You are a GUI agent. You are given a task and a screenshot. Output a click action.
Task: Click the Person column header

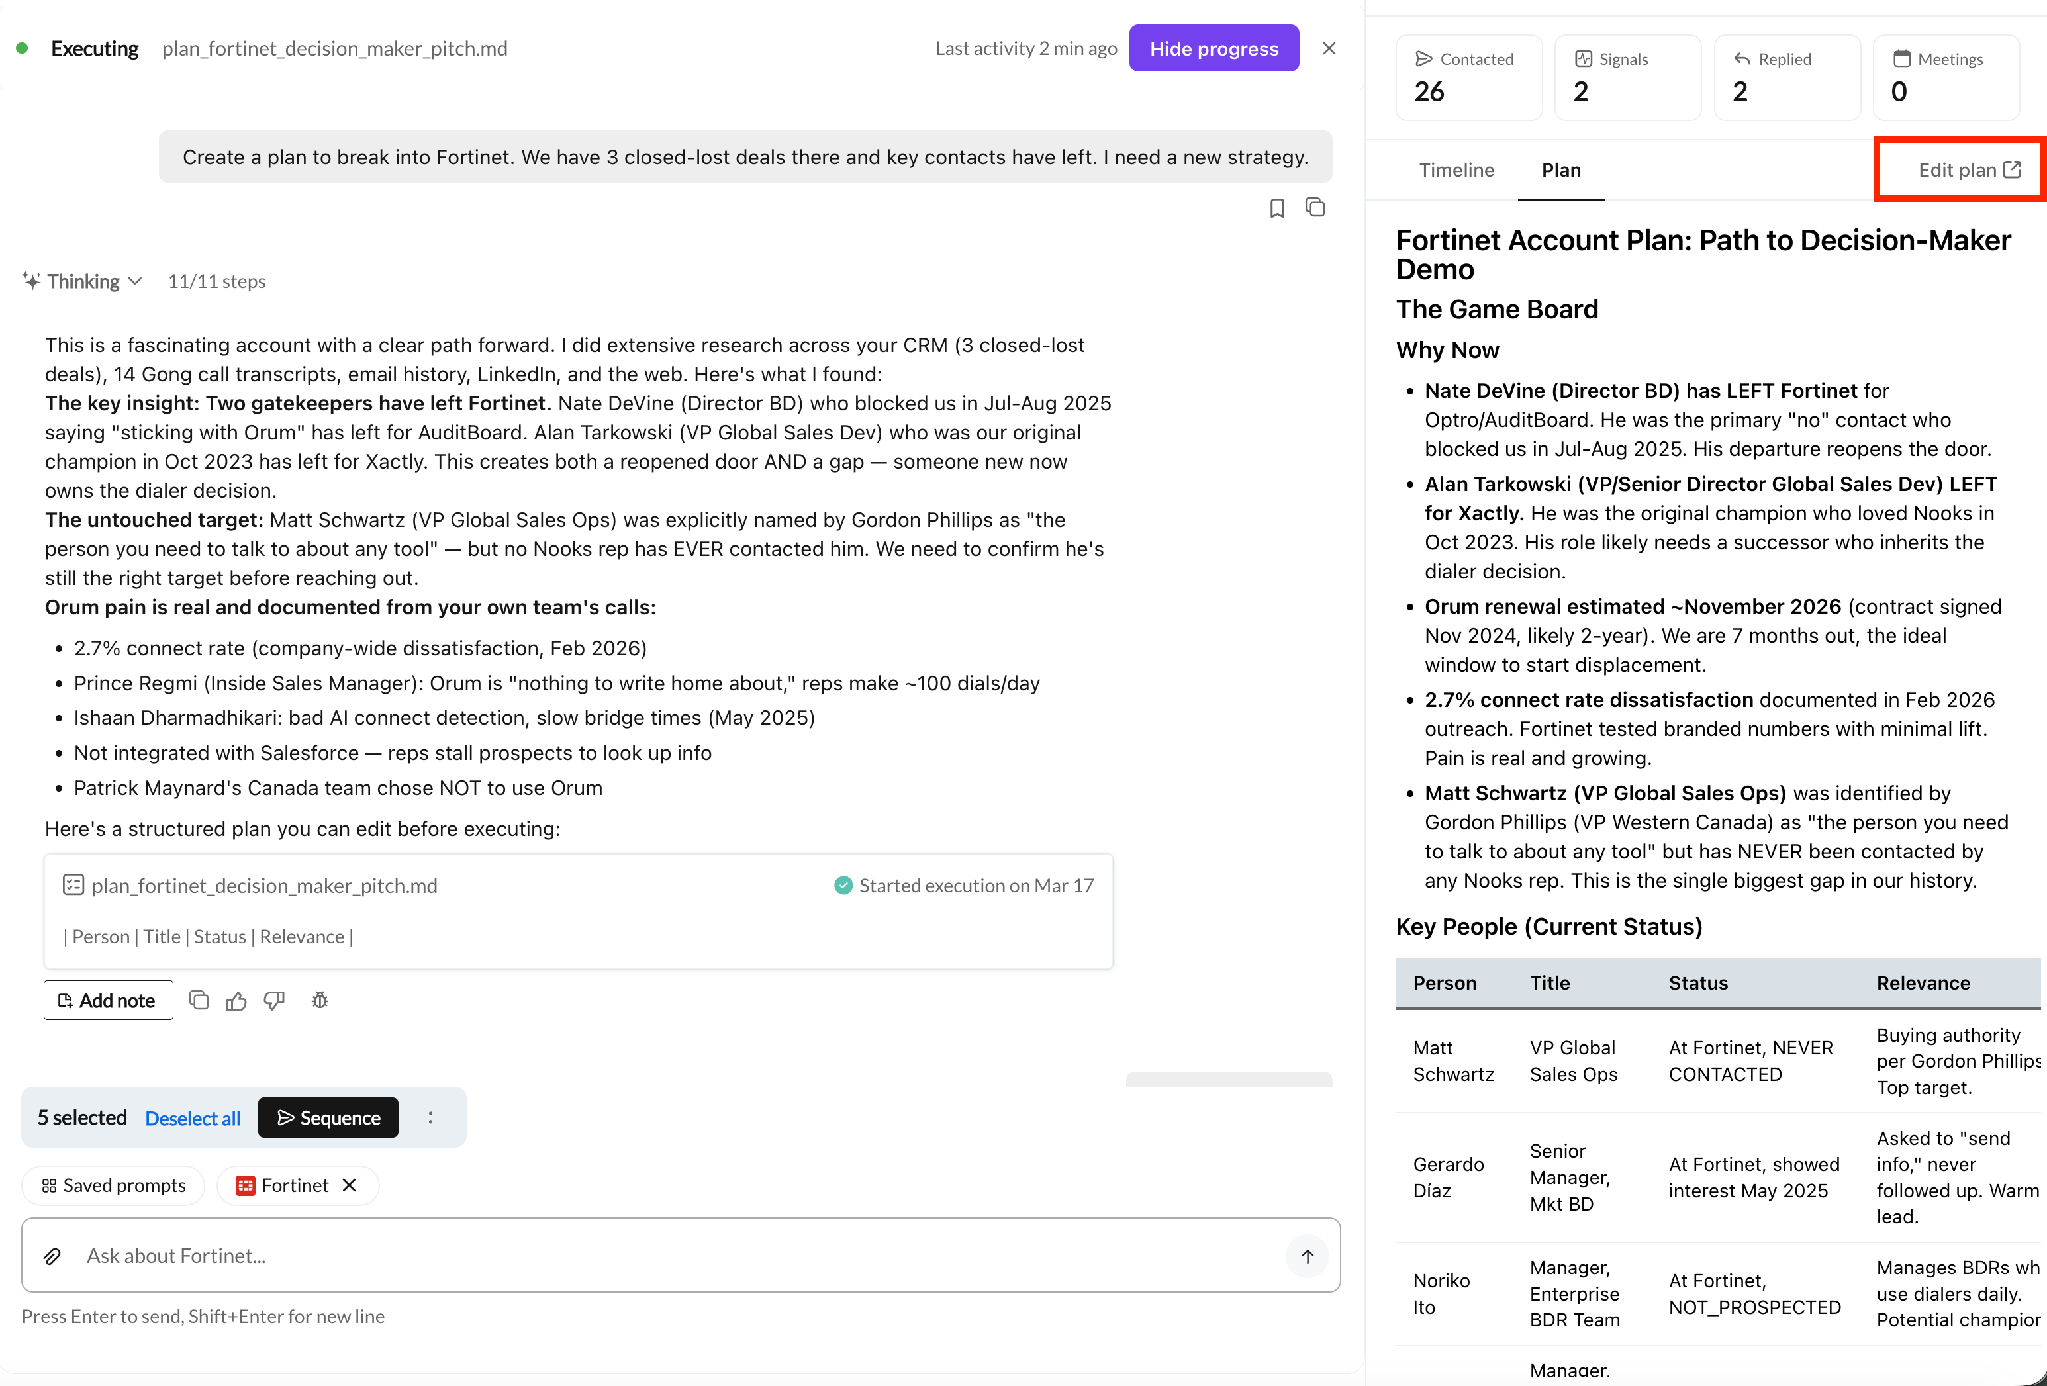pos(1445,983)
